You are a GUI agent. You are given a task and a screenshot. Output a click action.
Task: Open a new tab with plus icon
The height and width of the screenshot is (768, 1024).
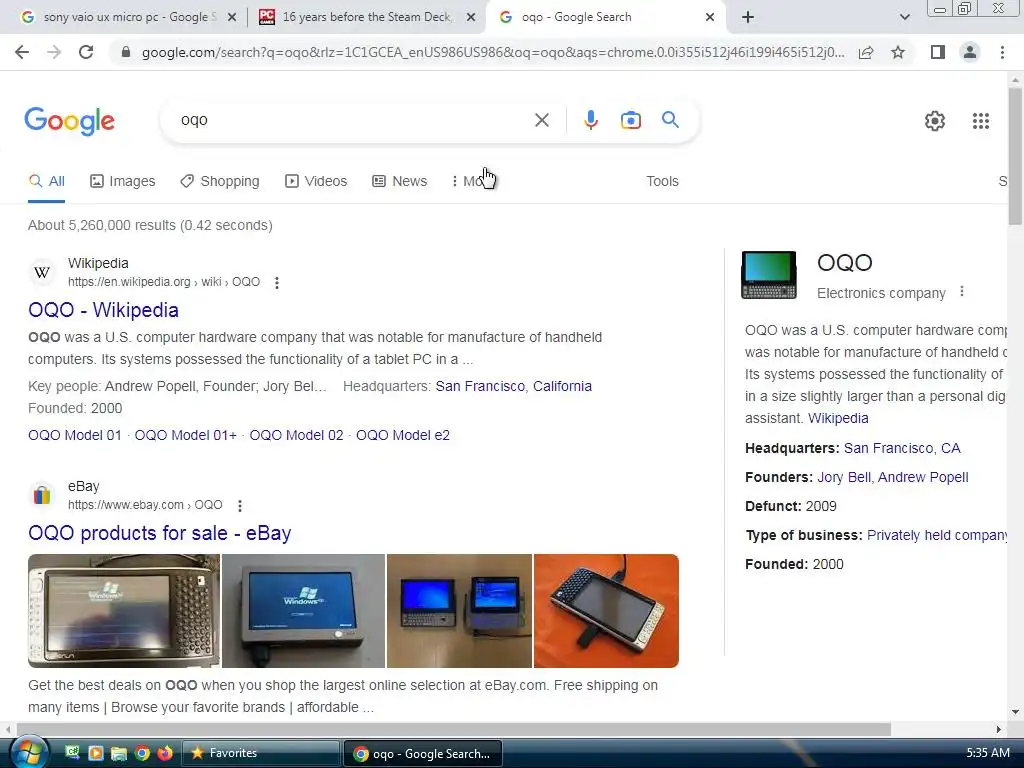(x=748, y=17)
